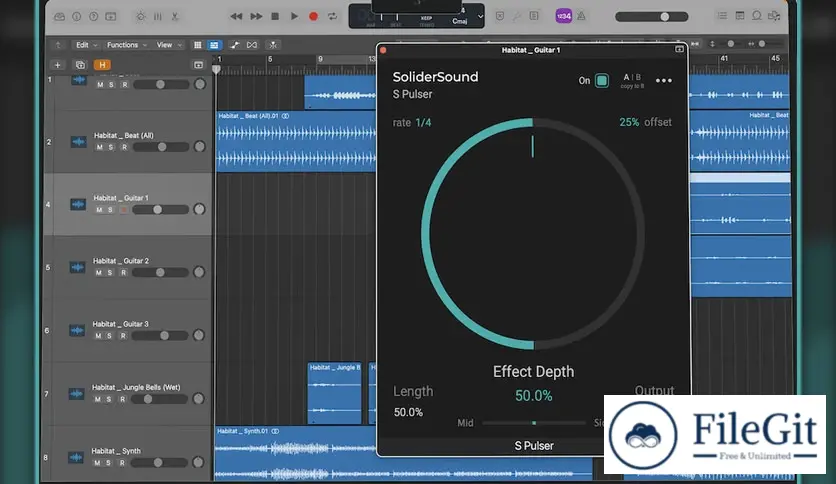The height and width of the screenshot is (484, 836).
Task: Open the View menu in tracks area
Action: pos(169,45)
